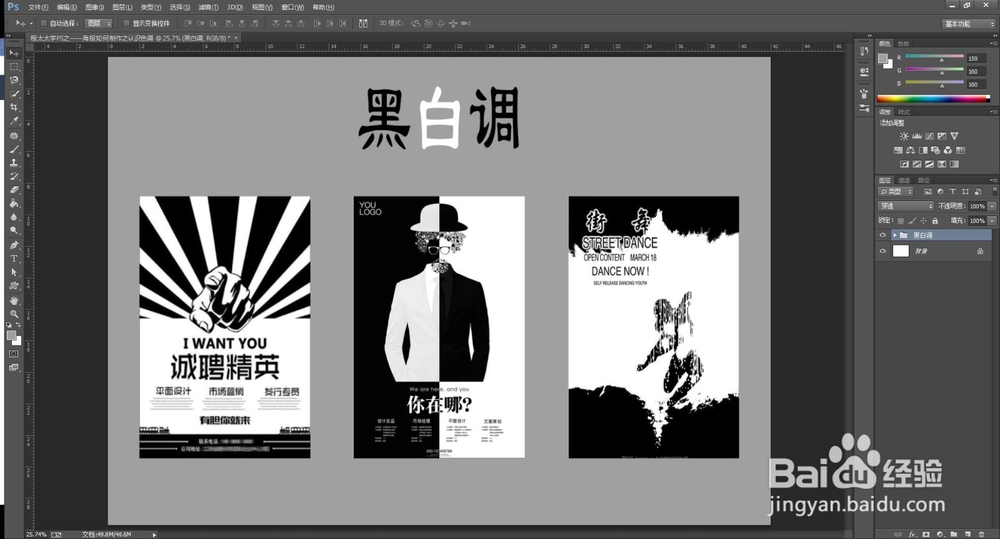Open the 图像 menu
Screen dimensions: 1000x539
point(94,7)
